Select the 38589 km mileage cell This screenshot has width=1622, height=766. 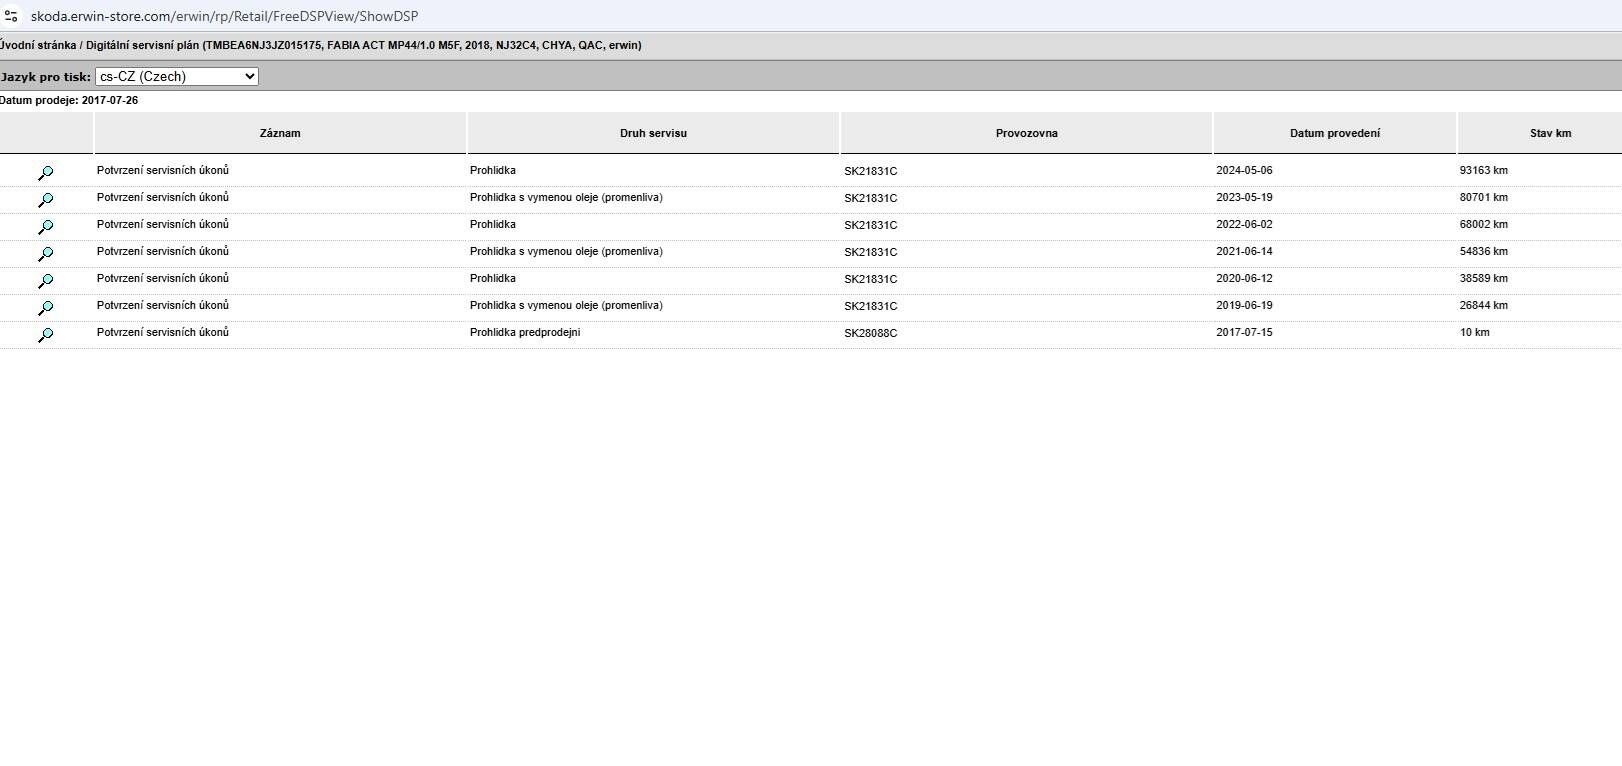pos(1483,278)
